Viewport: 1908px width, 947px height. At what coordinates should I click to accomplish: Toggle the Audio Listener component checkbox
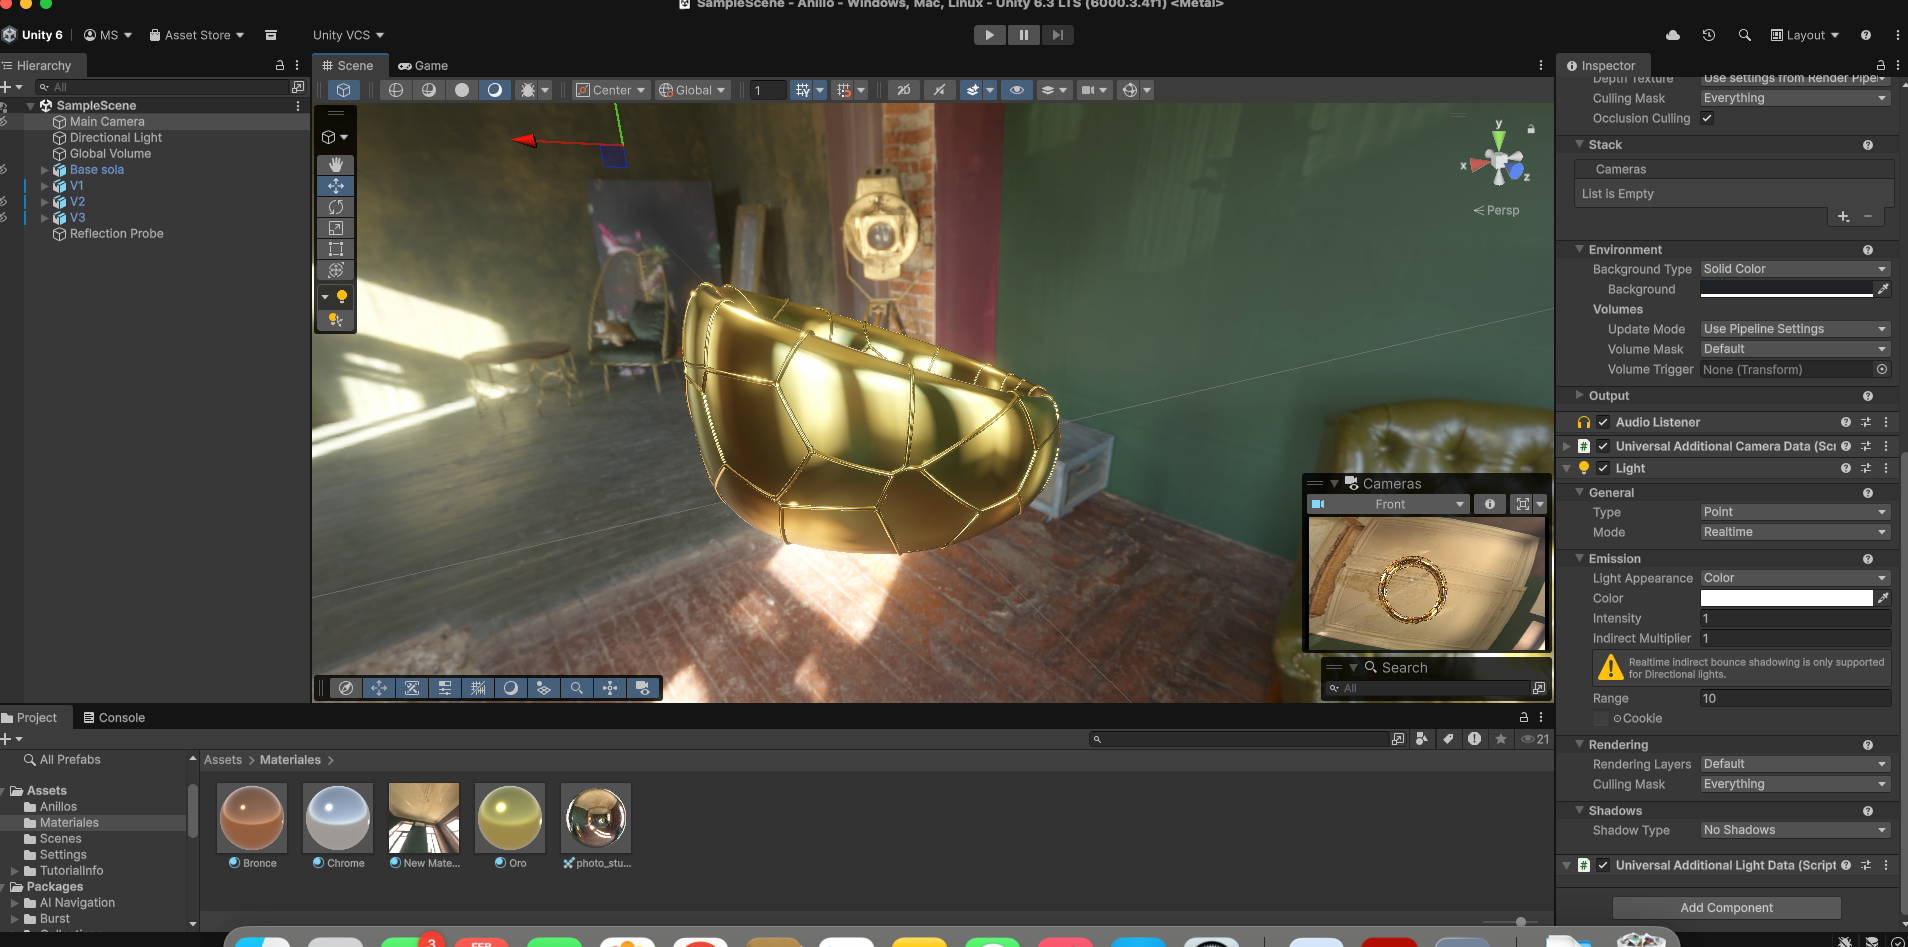click(1603, 422)
